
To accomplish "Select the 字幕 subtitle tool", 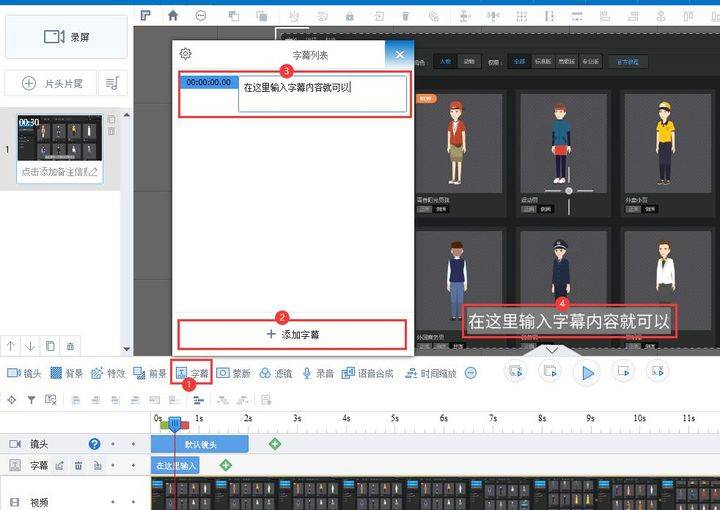I will pyautogui.click(x=192, y=373).
